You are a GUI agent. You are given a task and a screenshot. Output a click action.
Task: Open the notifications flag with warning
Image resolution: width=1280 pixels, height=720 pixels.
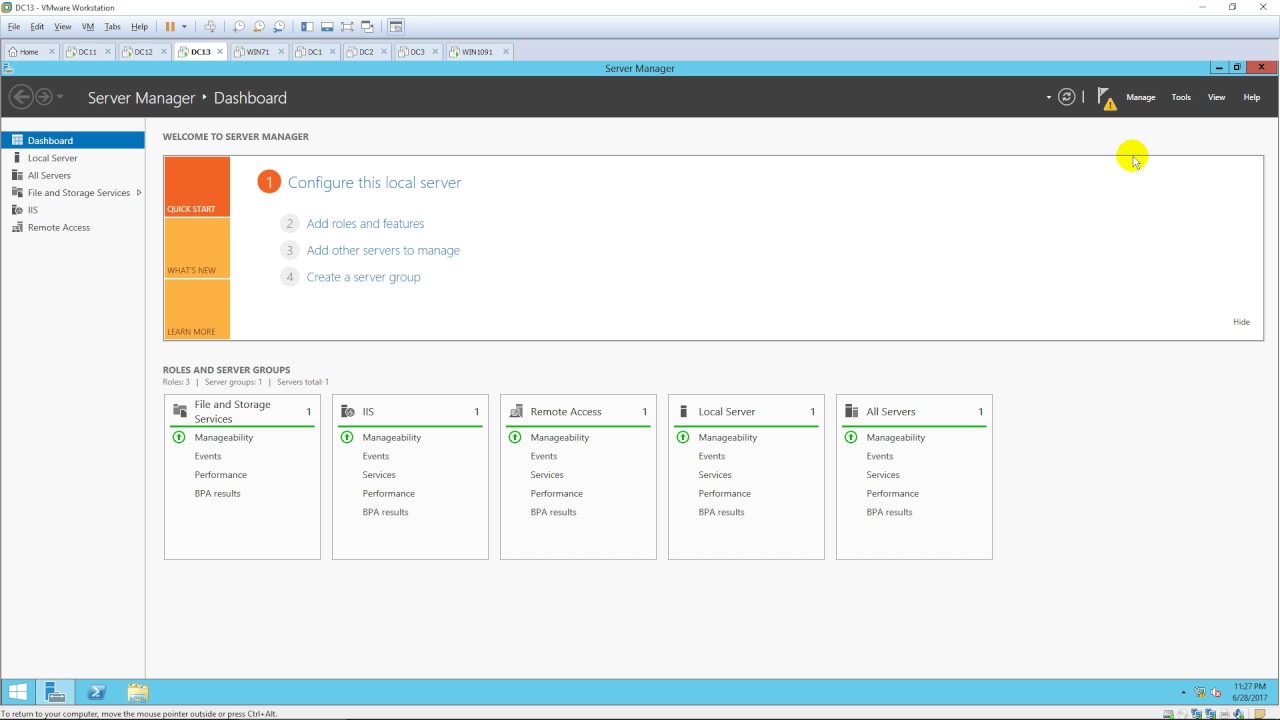coord(1106,98)
